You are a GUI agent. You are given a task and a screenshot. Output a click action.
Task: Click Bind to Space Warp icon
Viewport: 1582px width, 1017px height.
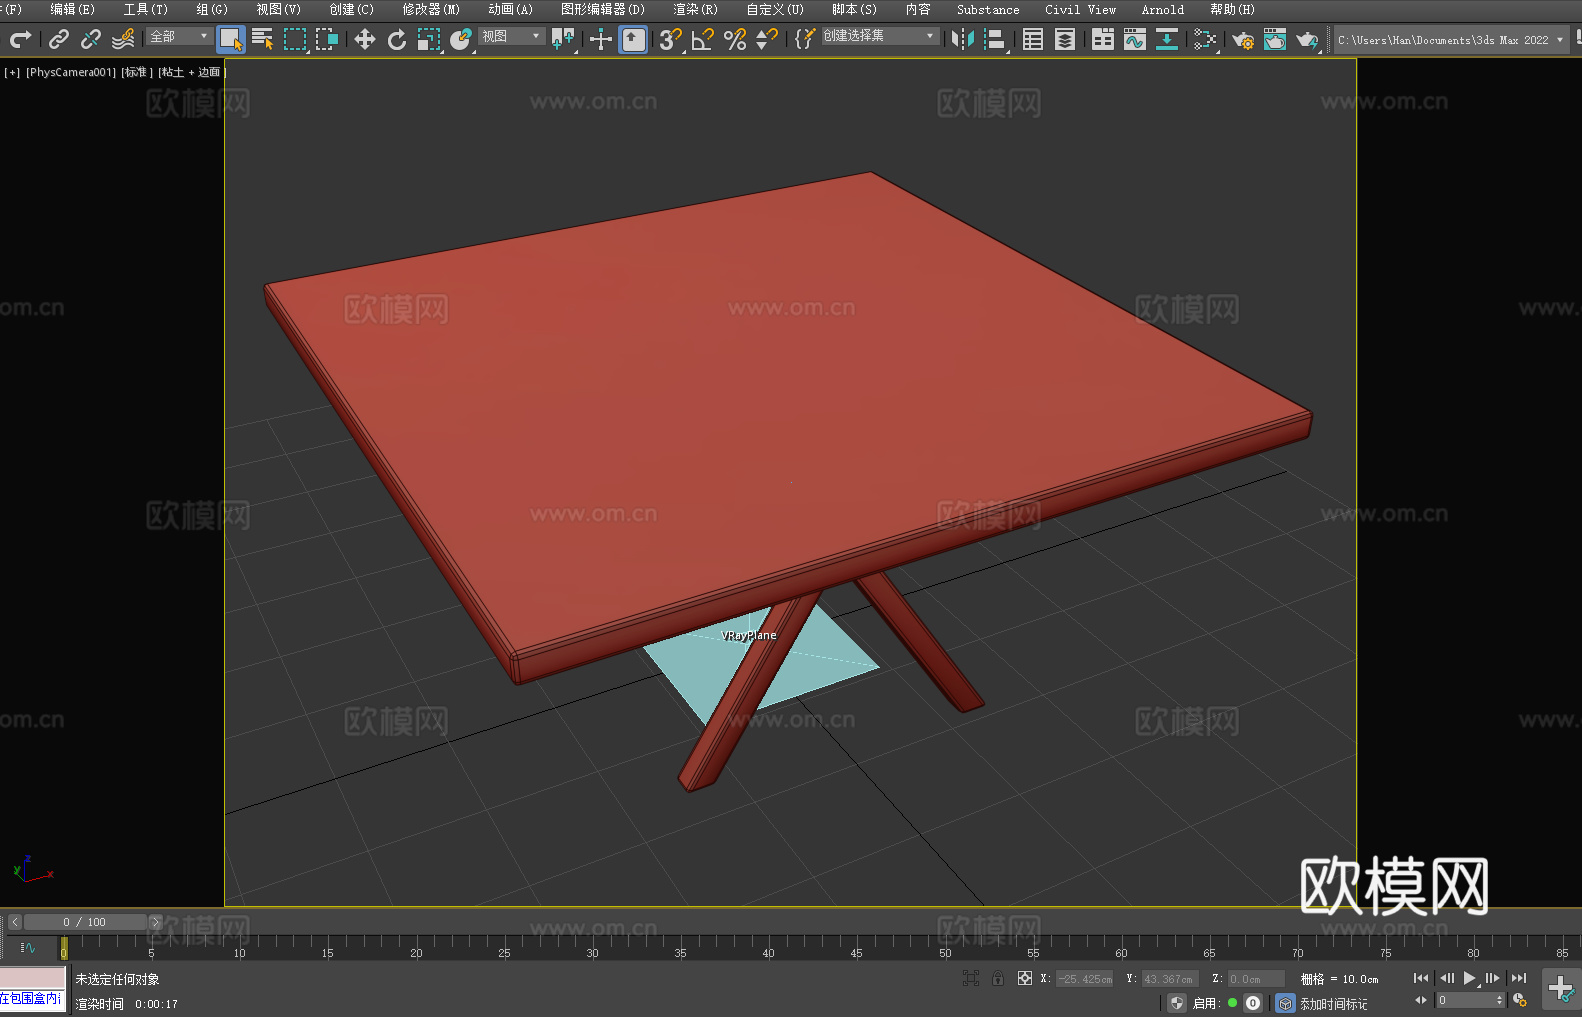123,39
